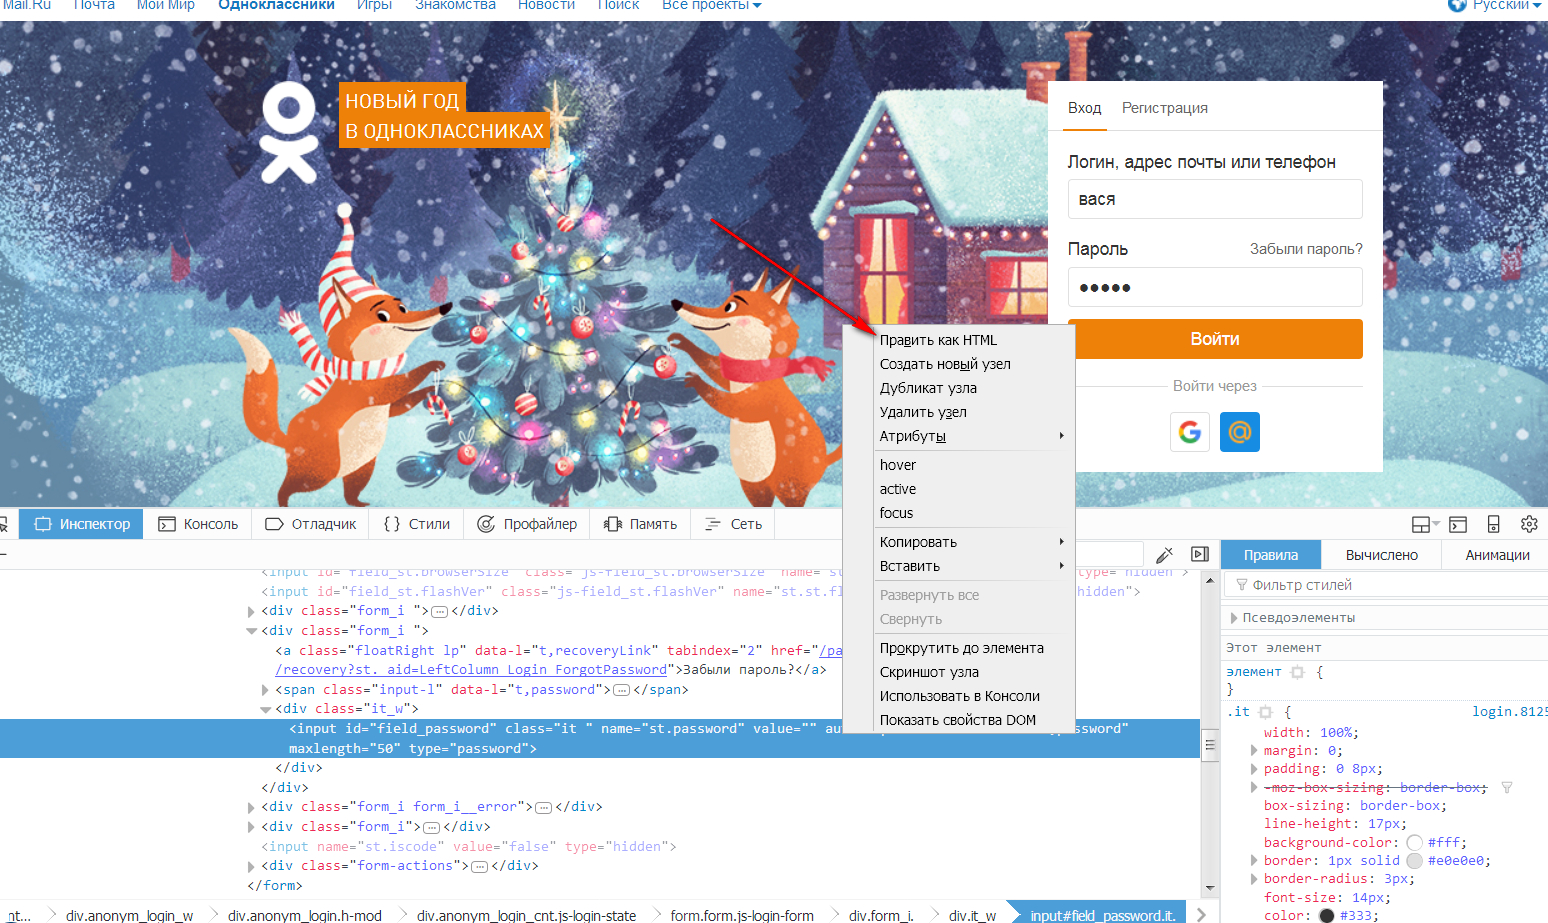Image resolution: width=1548 pixels, height=923 pixels.
Task: Expand the margin property shorthand
Action: pos(1254,750)
